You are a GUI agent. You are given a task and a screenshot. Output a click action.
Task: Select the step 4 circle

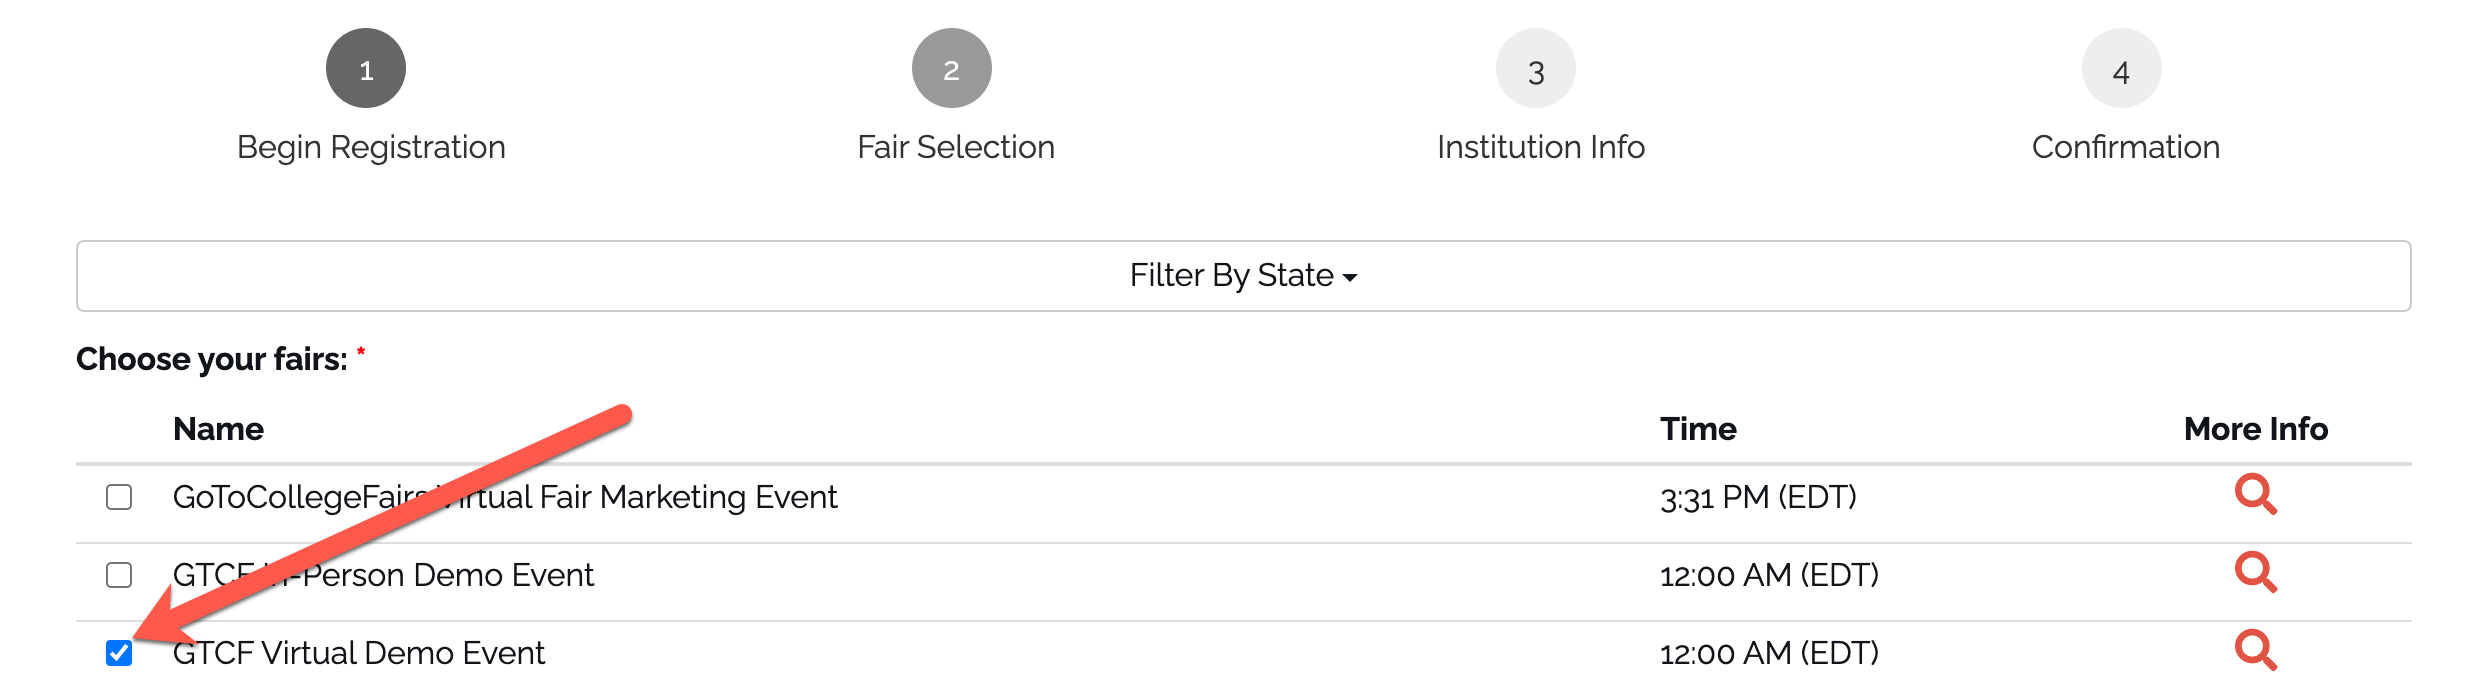point(2121,68)
